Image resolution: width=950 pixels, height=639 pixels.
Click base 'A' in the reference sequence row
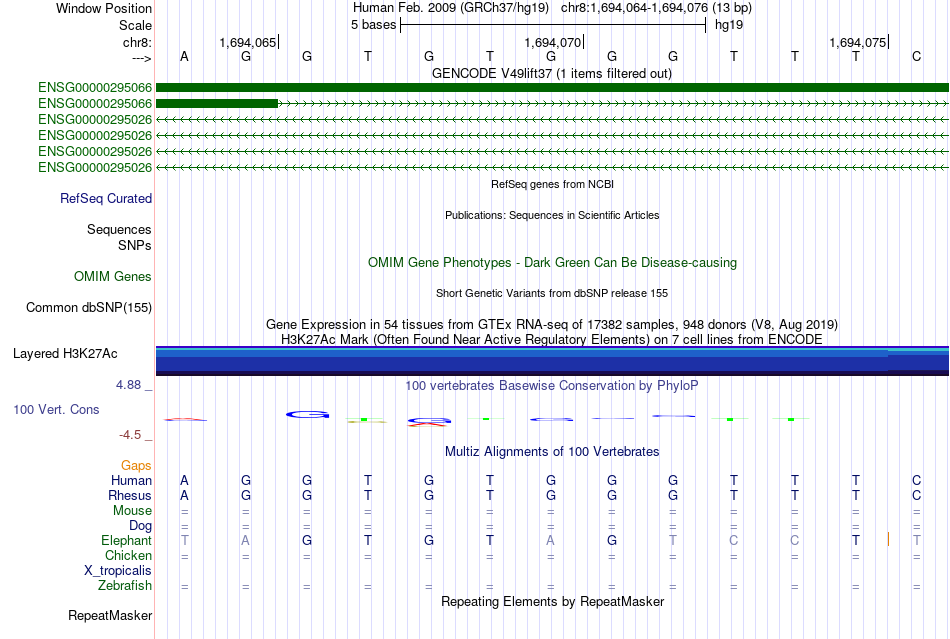pos(184,56)
